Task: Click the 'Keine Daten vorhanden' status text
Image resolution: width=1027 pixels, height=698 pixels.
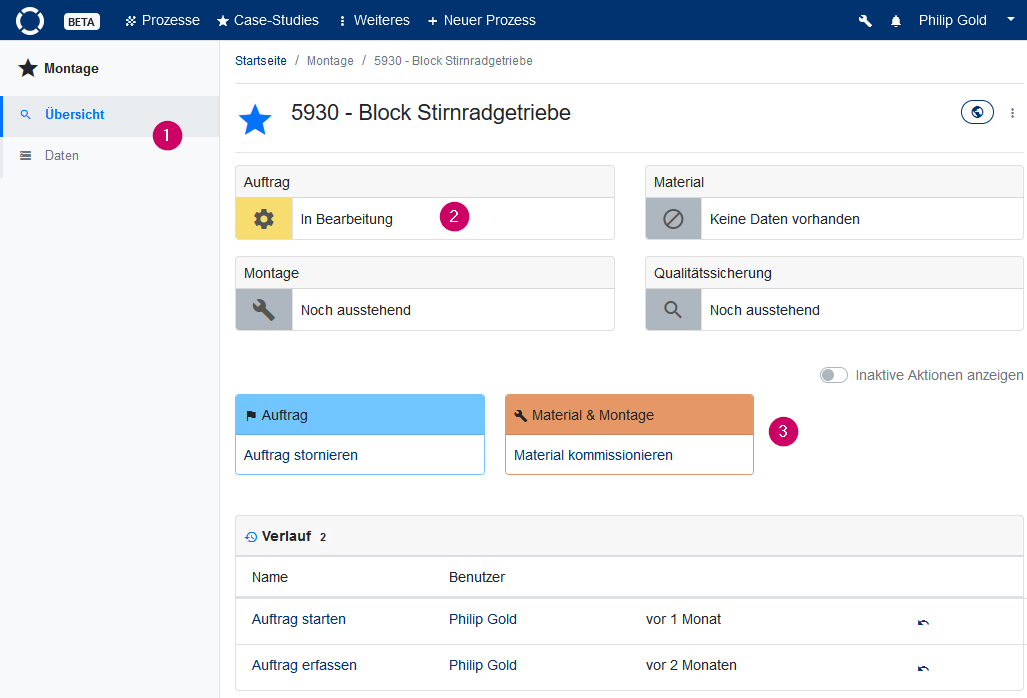Action: pyautogui.click(x=785, y=219)
